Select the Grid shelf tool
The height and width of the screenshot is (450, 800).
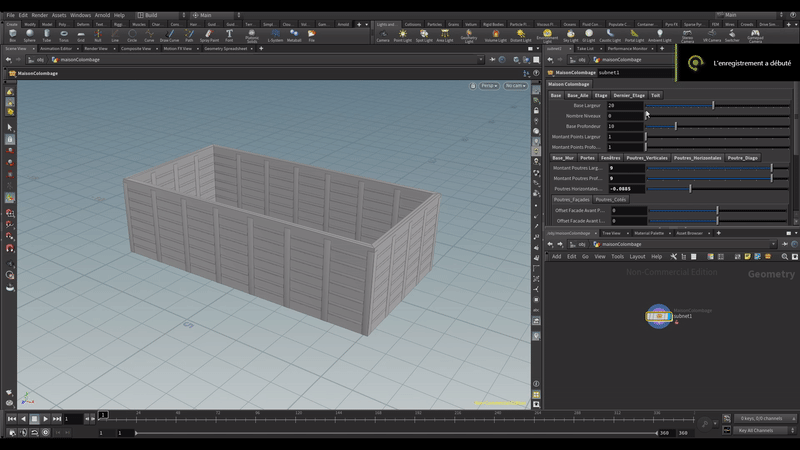(81, 35)
